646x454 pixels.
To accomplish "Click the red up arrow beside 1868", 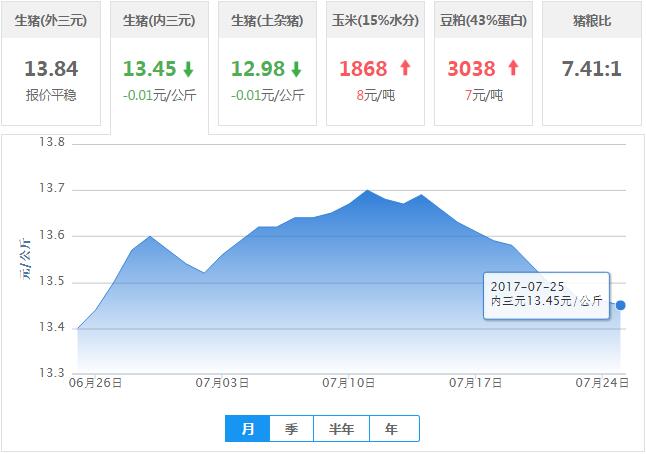I will click(405, 68).
